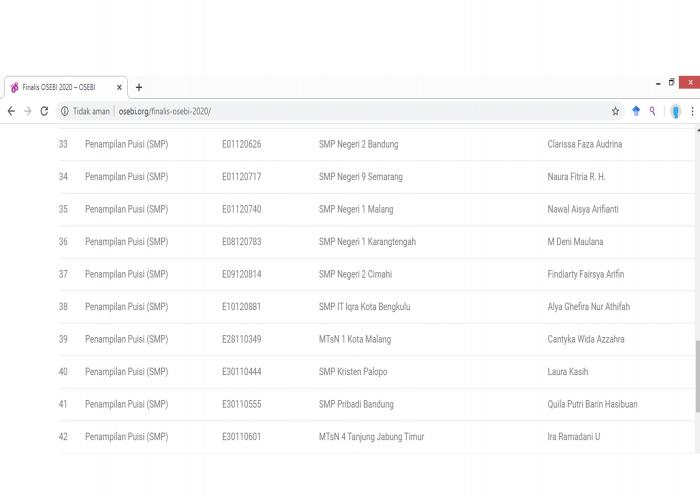Open the Chrome profile avatar
The width and height of the screenshot is (700, 495).
pos(676,111)
